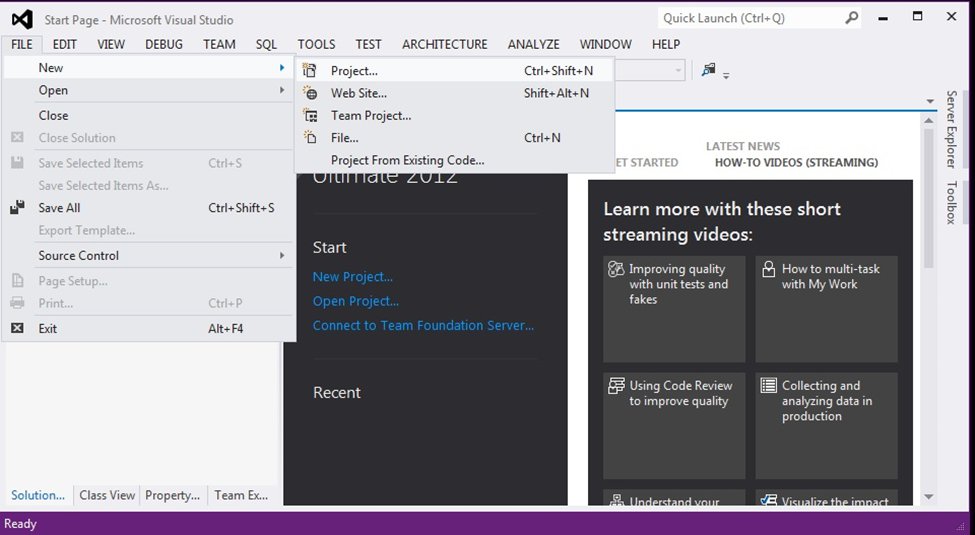The width and height of the screenshot is (975, 535).
Task: Click the feedback icon in the toolbar
Action: (x=708, y=70)
